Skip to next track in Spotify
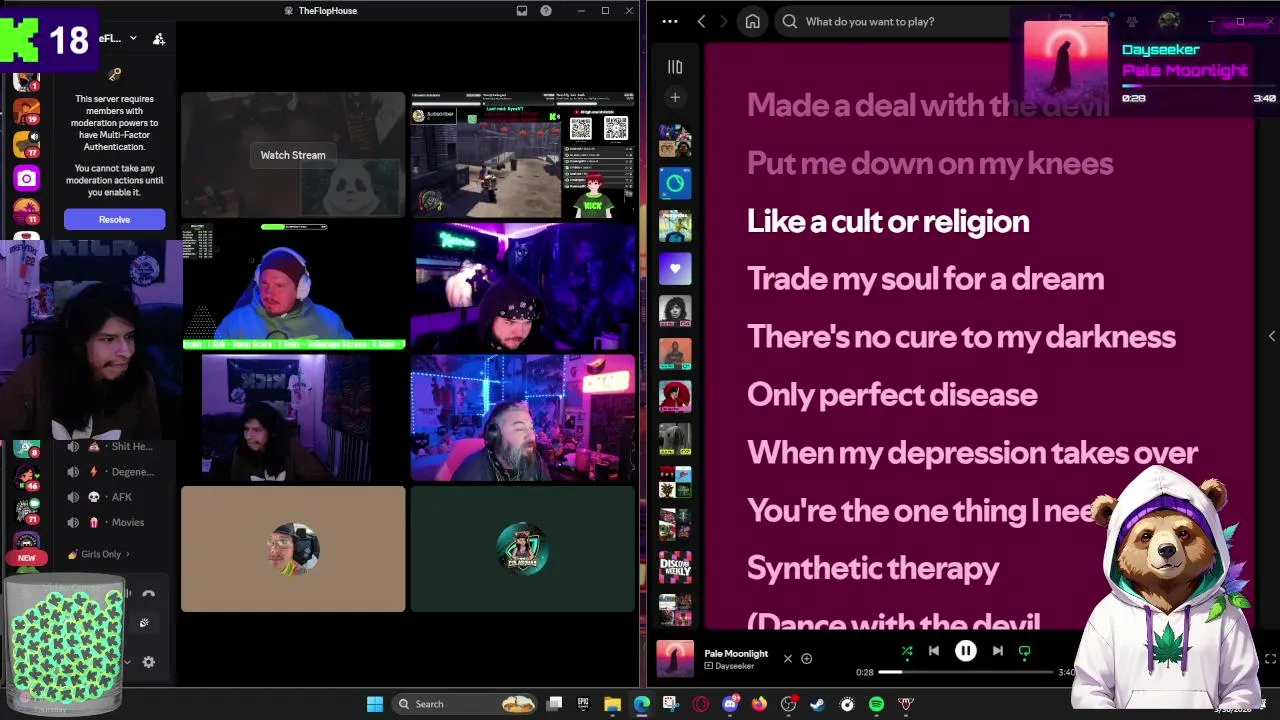Image resolution: width=1280 pixels, height=720 pixels. click(x=997, y=651)
